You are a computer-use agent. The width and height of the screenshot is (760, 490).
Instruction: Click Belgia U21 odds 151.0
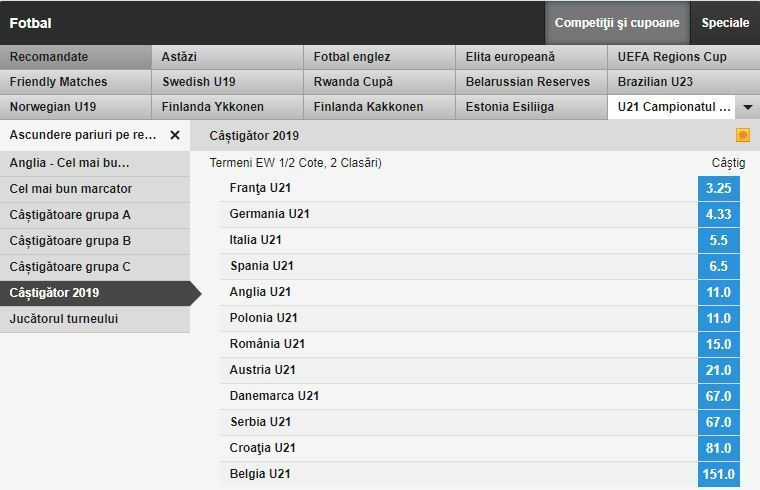tap(718, 474)
